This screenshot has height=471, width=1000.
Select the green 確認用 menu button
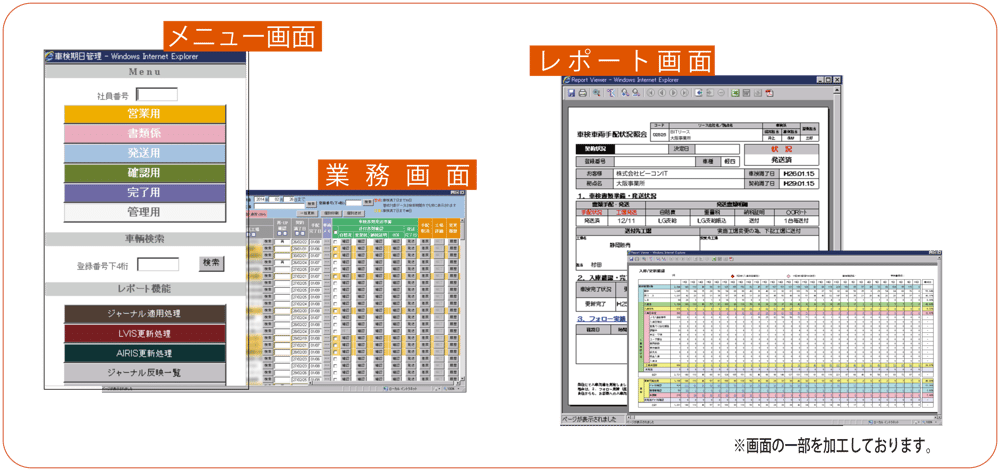point(145,173)
